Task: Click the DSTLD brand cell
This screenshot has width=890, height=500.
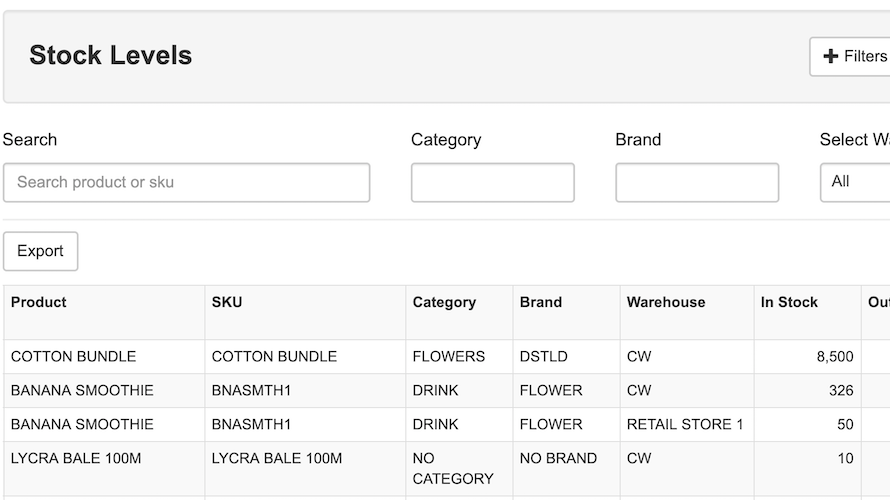Action: coord(544,357)
